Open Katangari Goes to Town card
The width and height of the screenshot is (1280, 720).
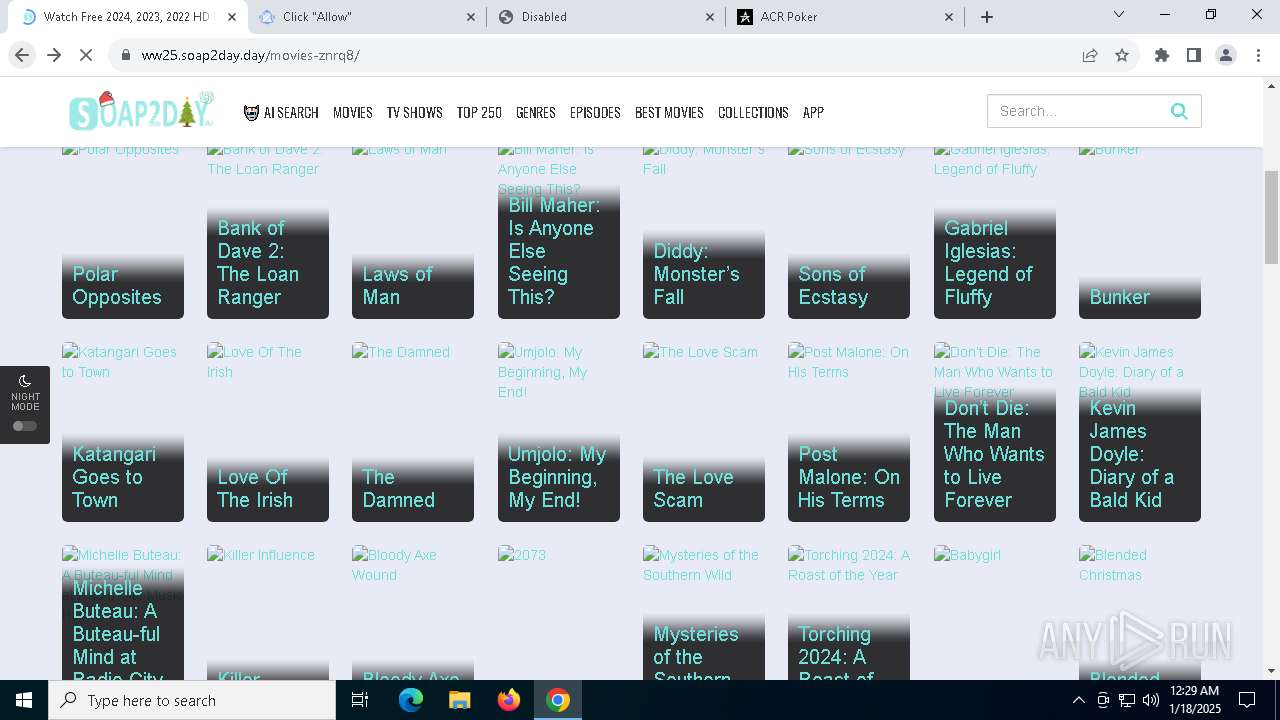click(x=123, y=432)
